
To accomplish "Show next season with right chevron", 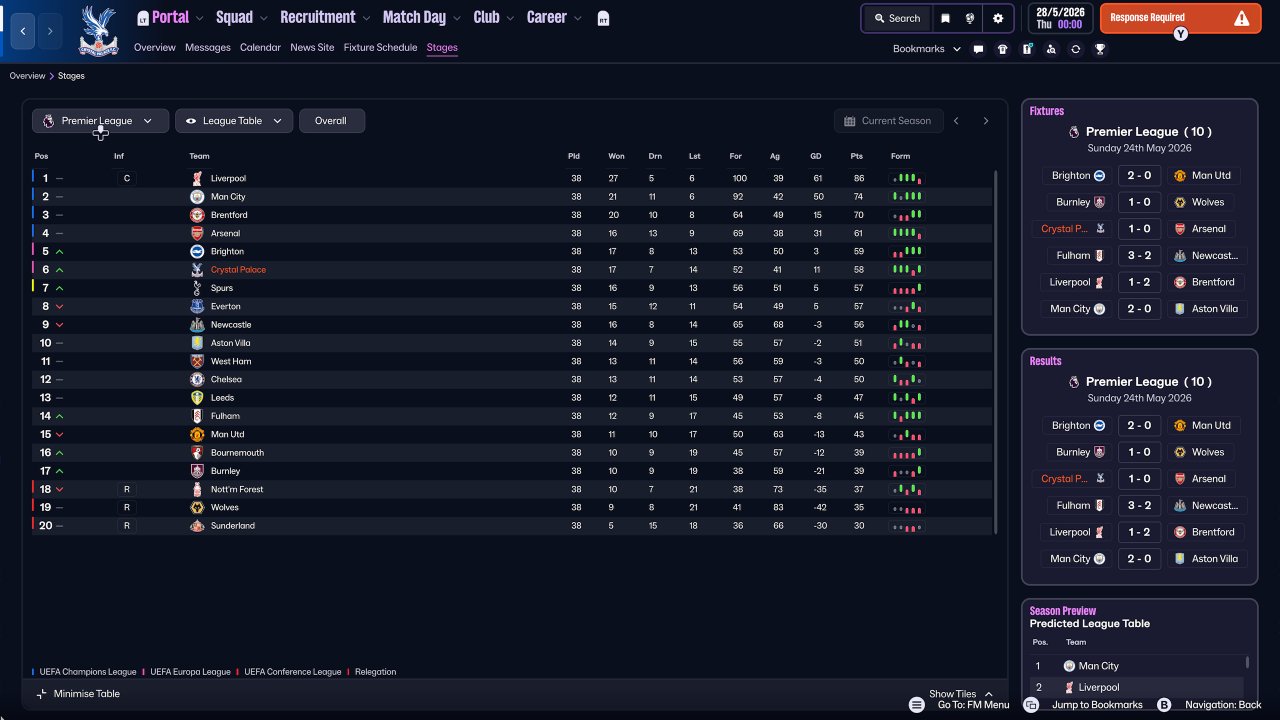I will click(985, 121).
